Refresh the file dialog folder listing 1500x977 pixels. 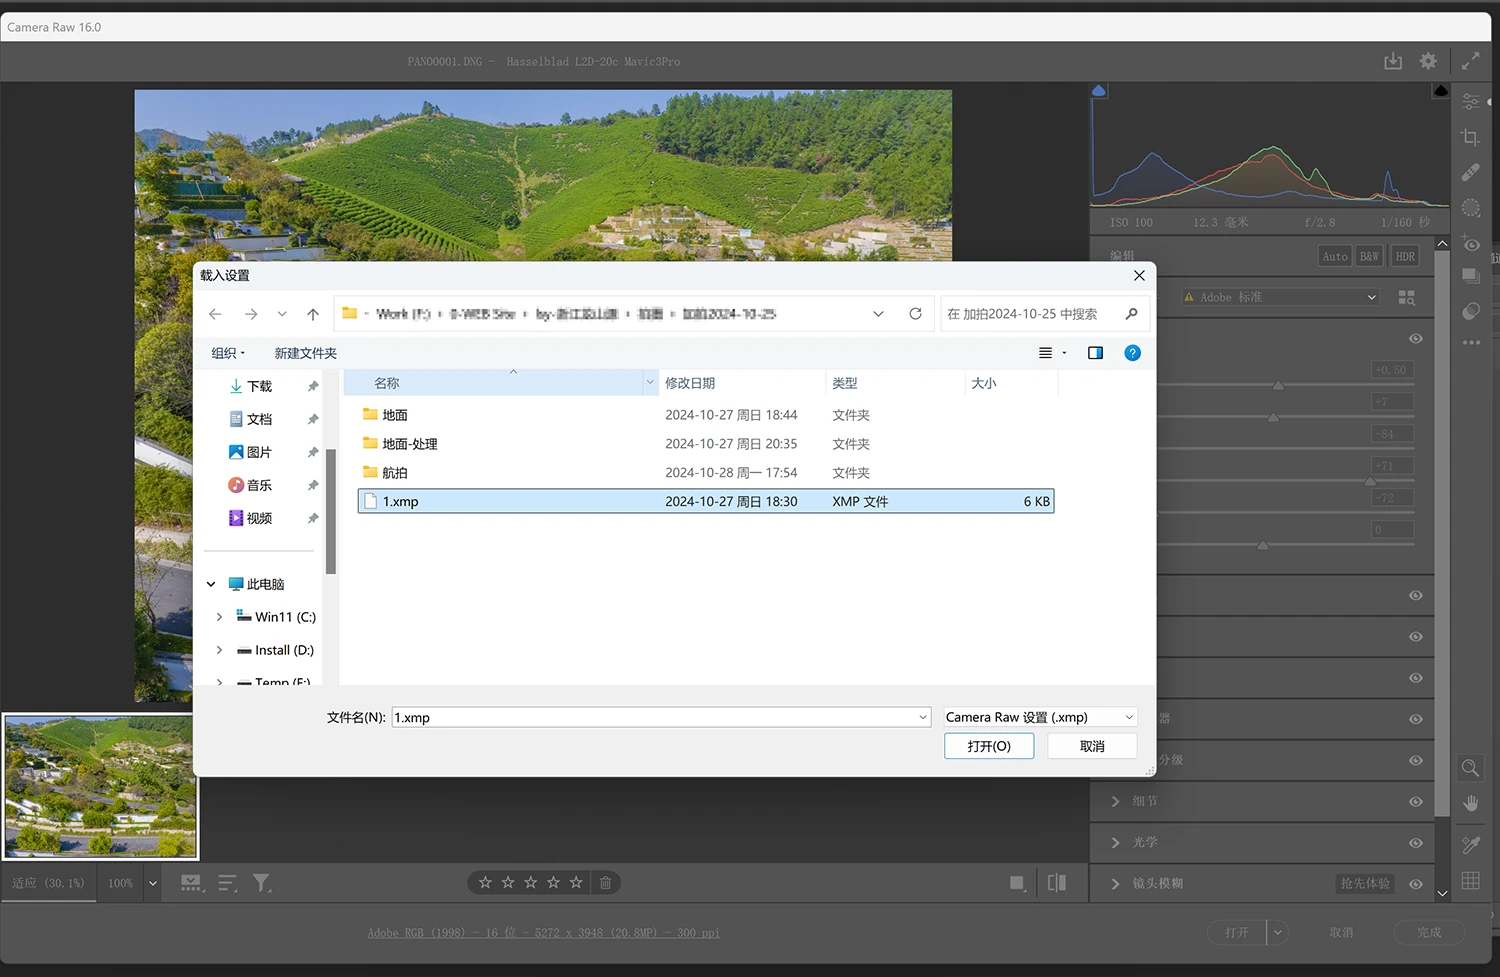click(915, 314)
